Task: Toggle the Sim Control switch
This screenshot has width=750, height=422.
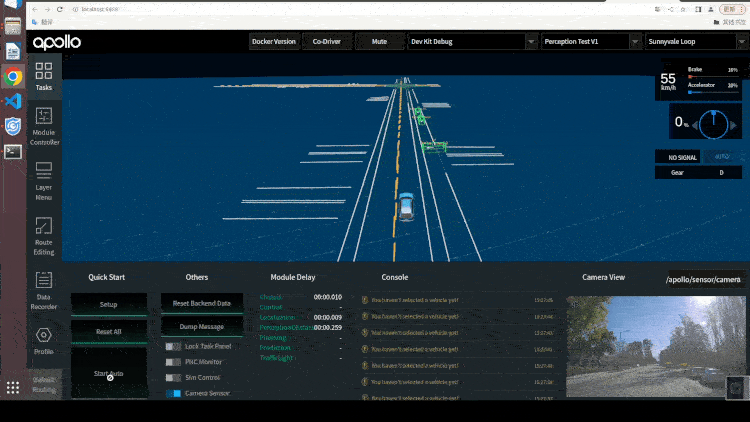Action: click(173, 378)
